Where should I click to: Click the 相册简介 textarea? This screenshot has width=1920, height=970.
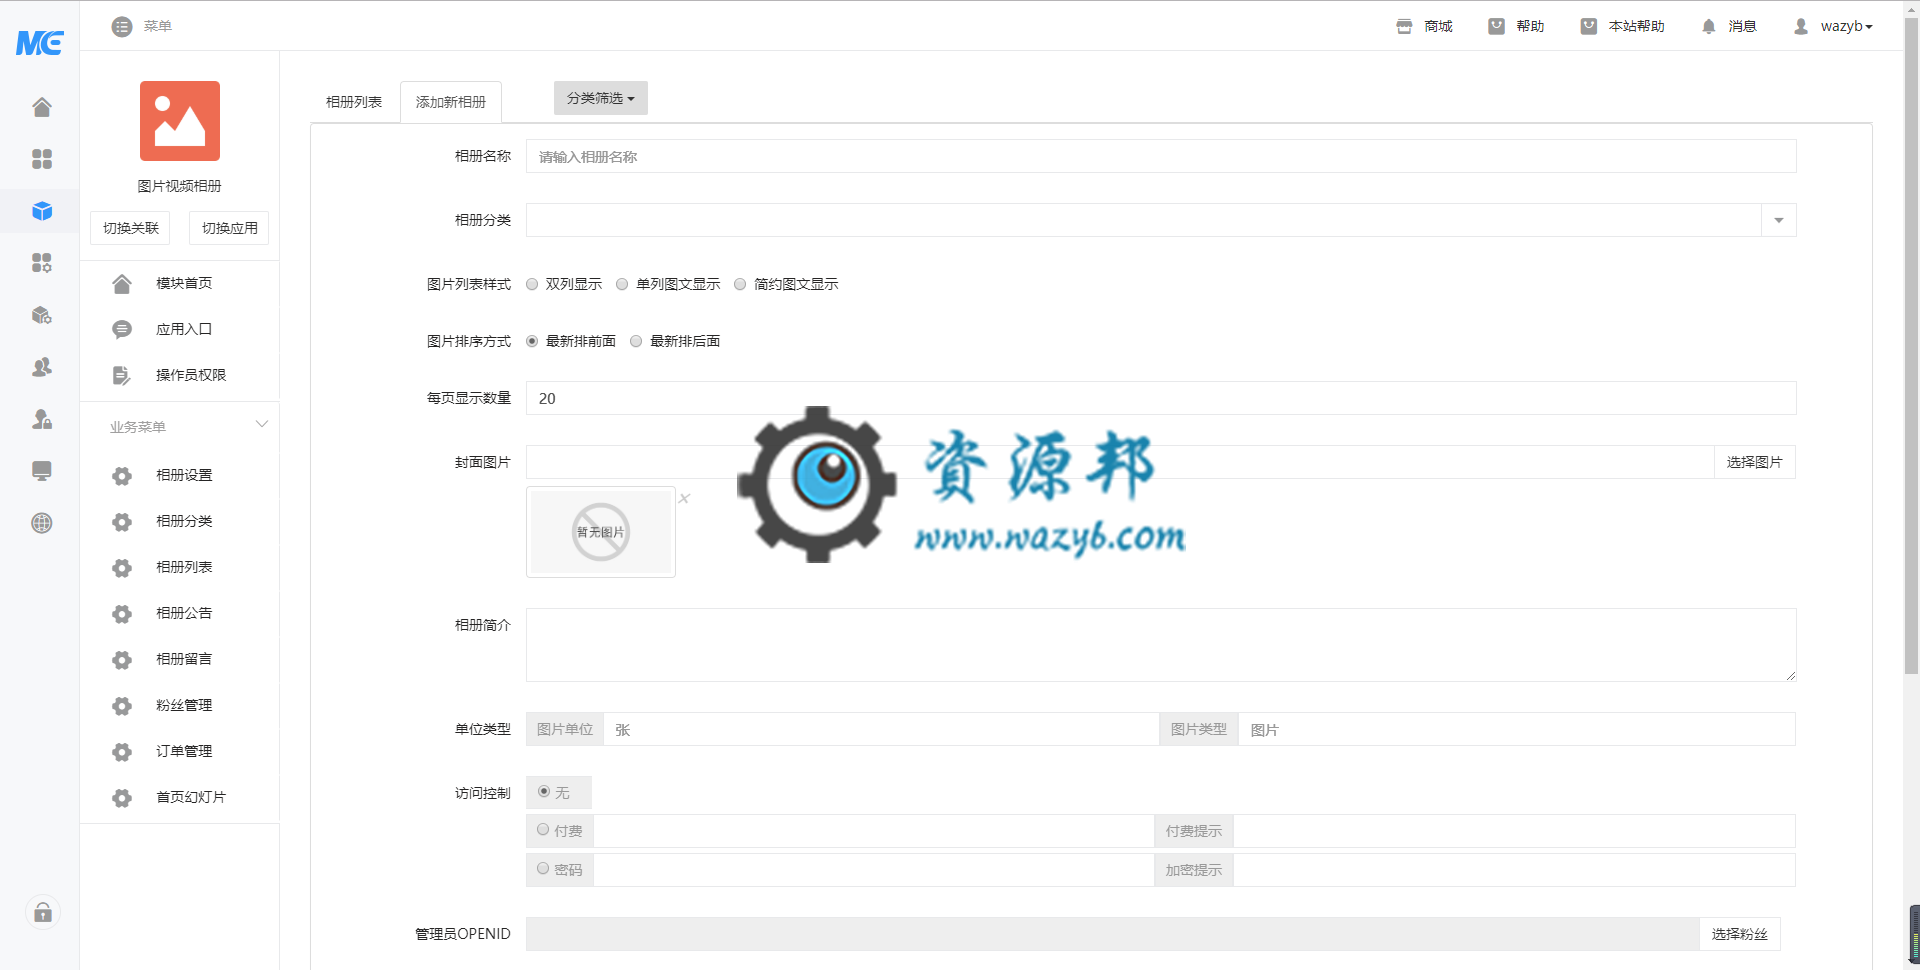coord(1161,645)
